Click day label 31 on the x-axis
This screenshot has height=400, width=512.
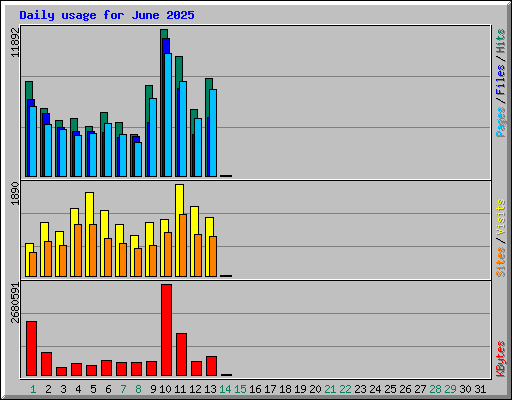(480, 389)
